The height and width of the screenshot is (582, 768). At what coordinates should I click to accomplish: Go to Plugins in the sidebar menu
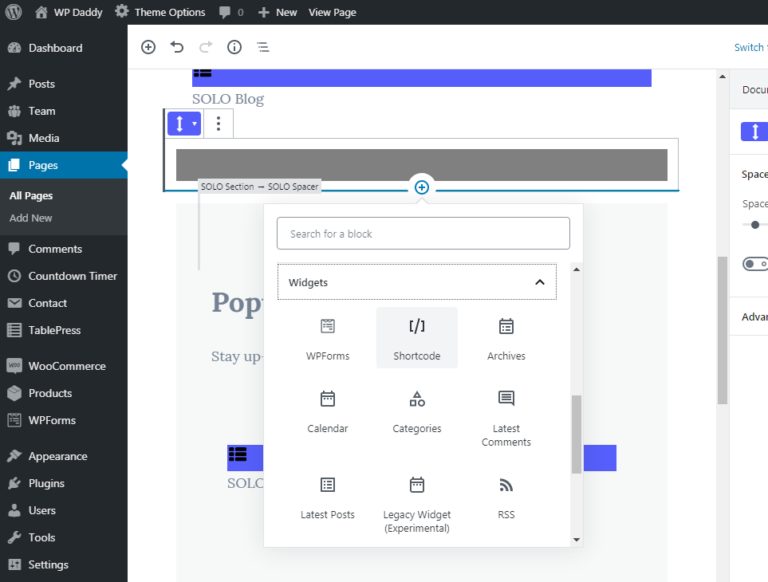[x=46, y=483]
